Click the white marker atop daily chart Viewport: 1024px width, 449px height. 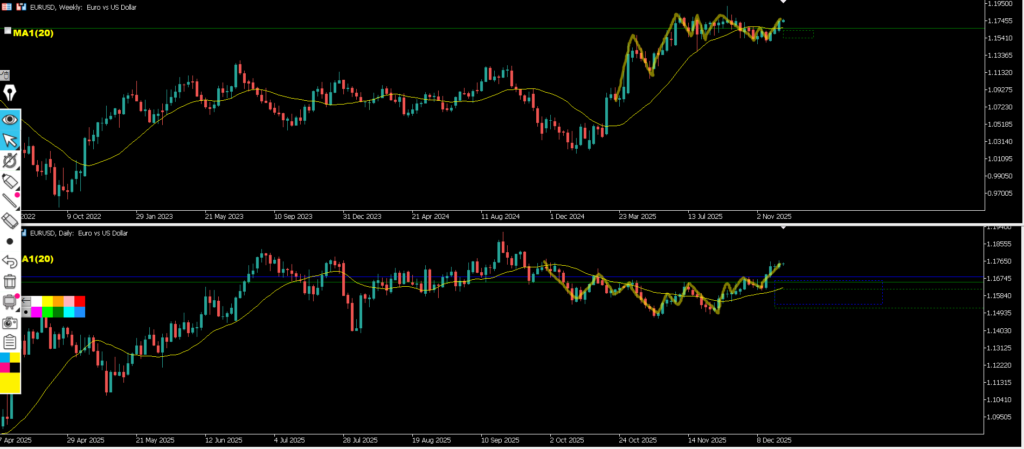782,229
